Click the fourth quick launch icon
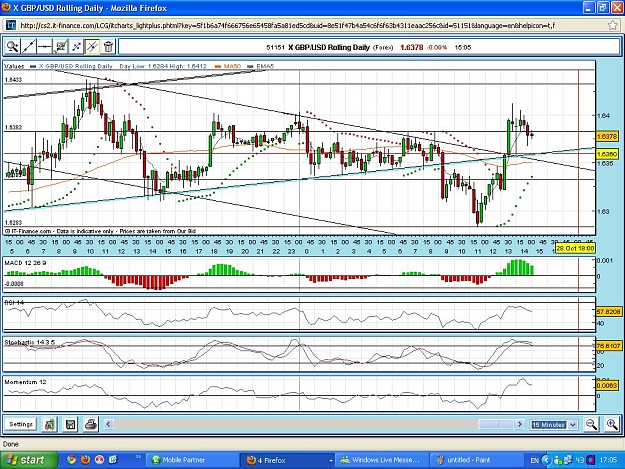 [113, 460]
